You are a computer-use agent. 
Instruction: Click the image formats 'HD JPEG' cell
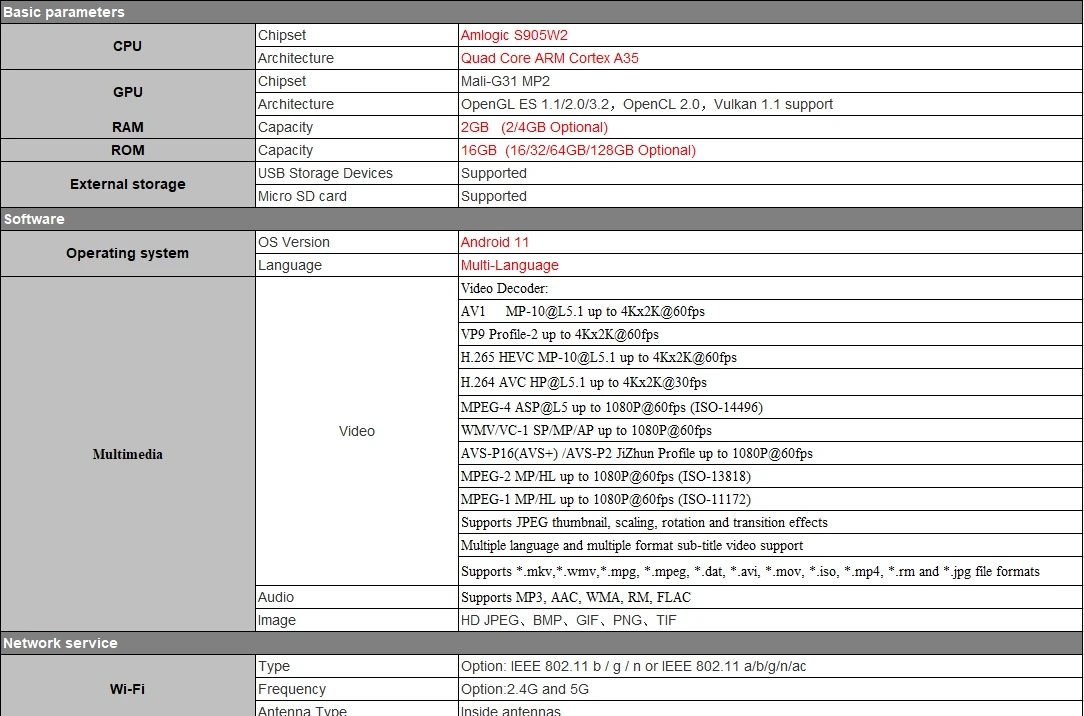tap(568, 620)
